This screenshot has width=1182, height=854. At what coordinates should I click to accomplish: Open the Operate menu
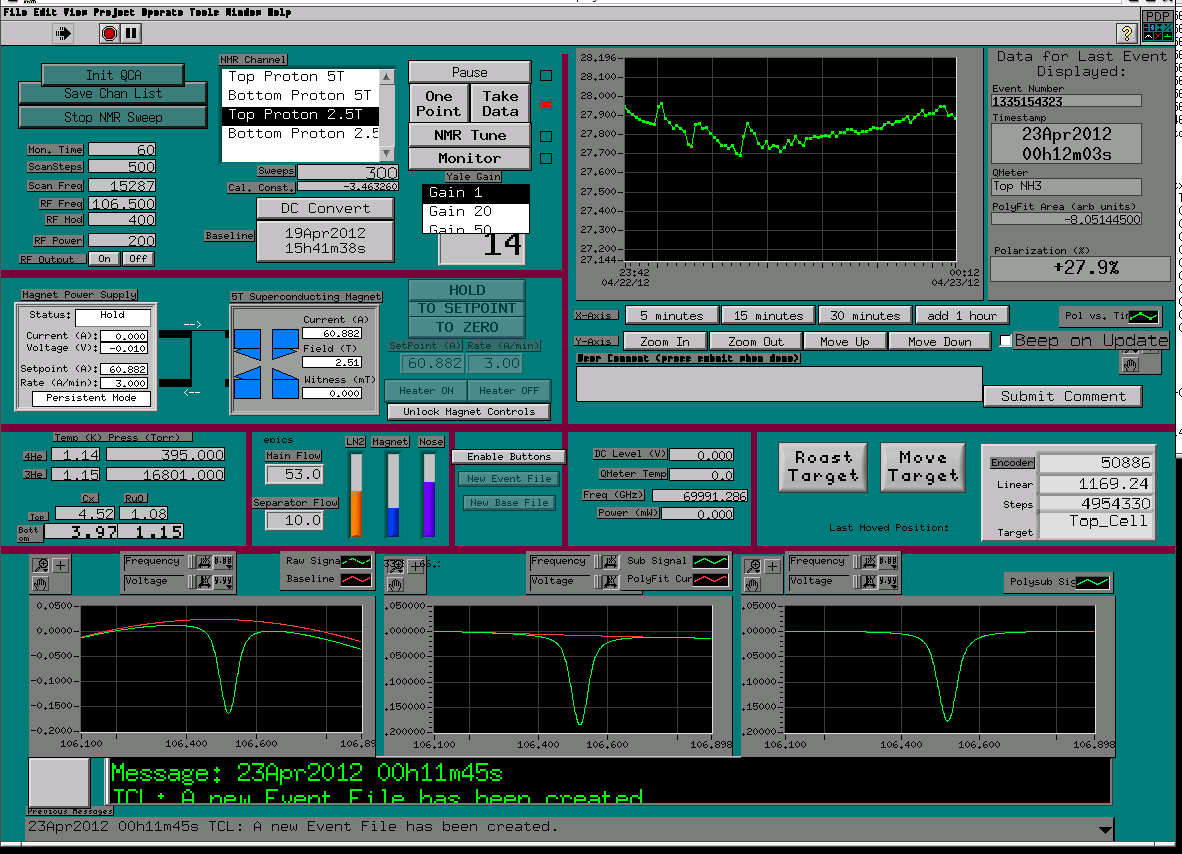162,12
